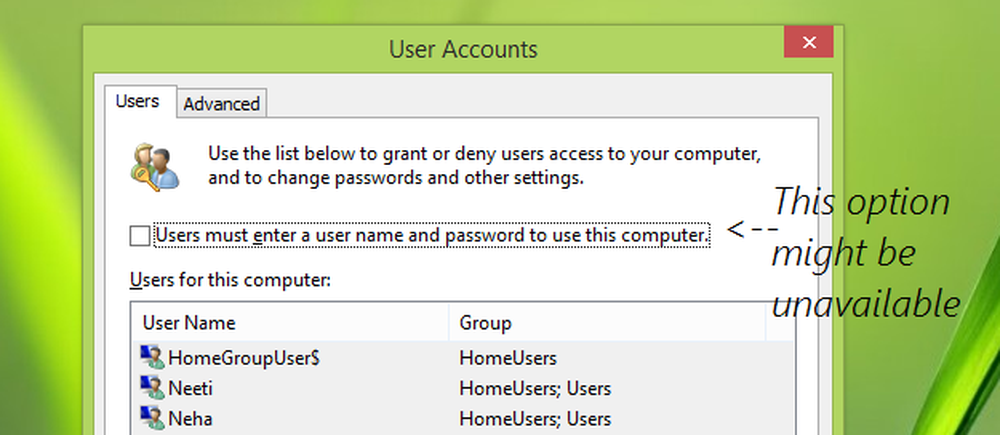The image size is (1000, 435).
Task: Click the 'Users for this computer:' label
Action: (230, 279)
